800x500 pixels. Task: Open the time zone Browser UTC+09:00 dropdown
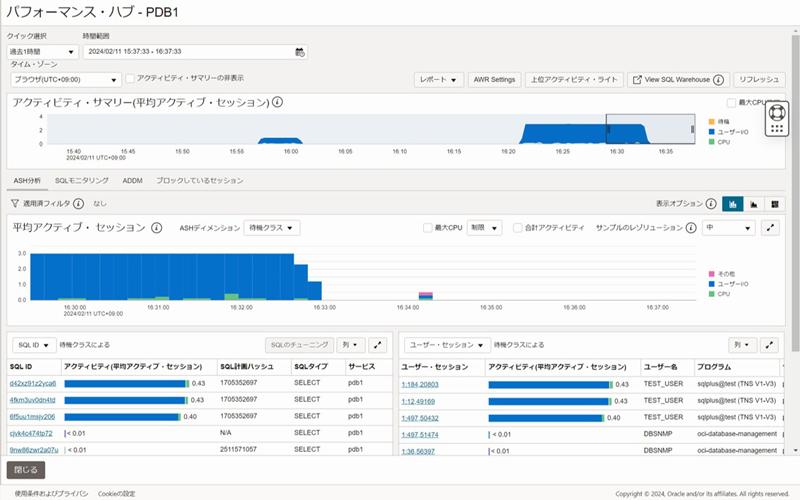66,80
